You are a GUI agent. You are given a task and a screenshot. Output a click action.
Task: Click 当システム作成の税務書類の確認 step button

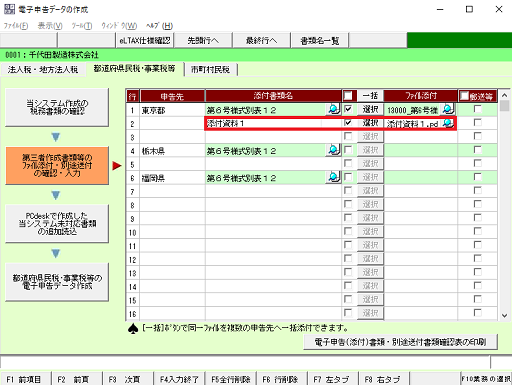pos(57,107)
